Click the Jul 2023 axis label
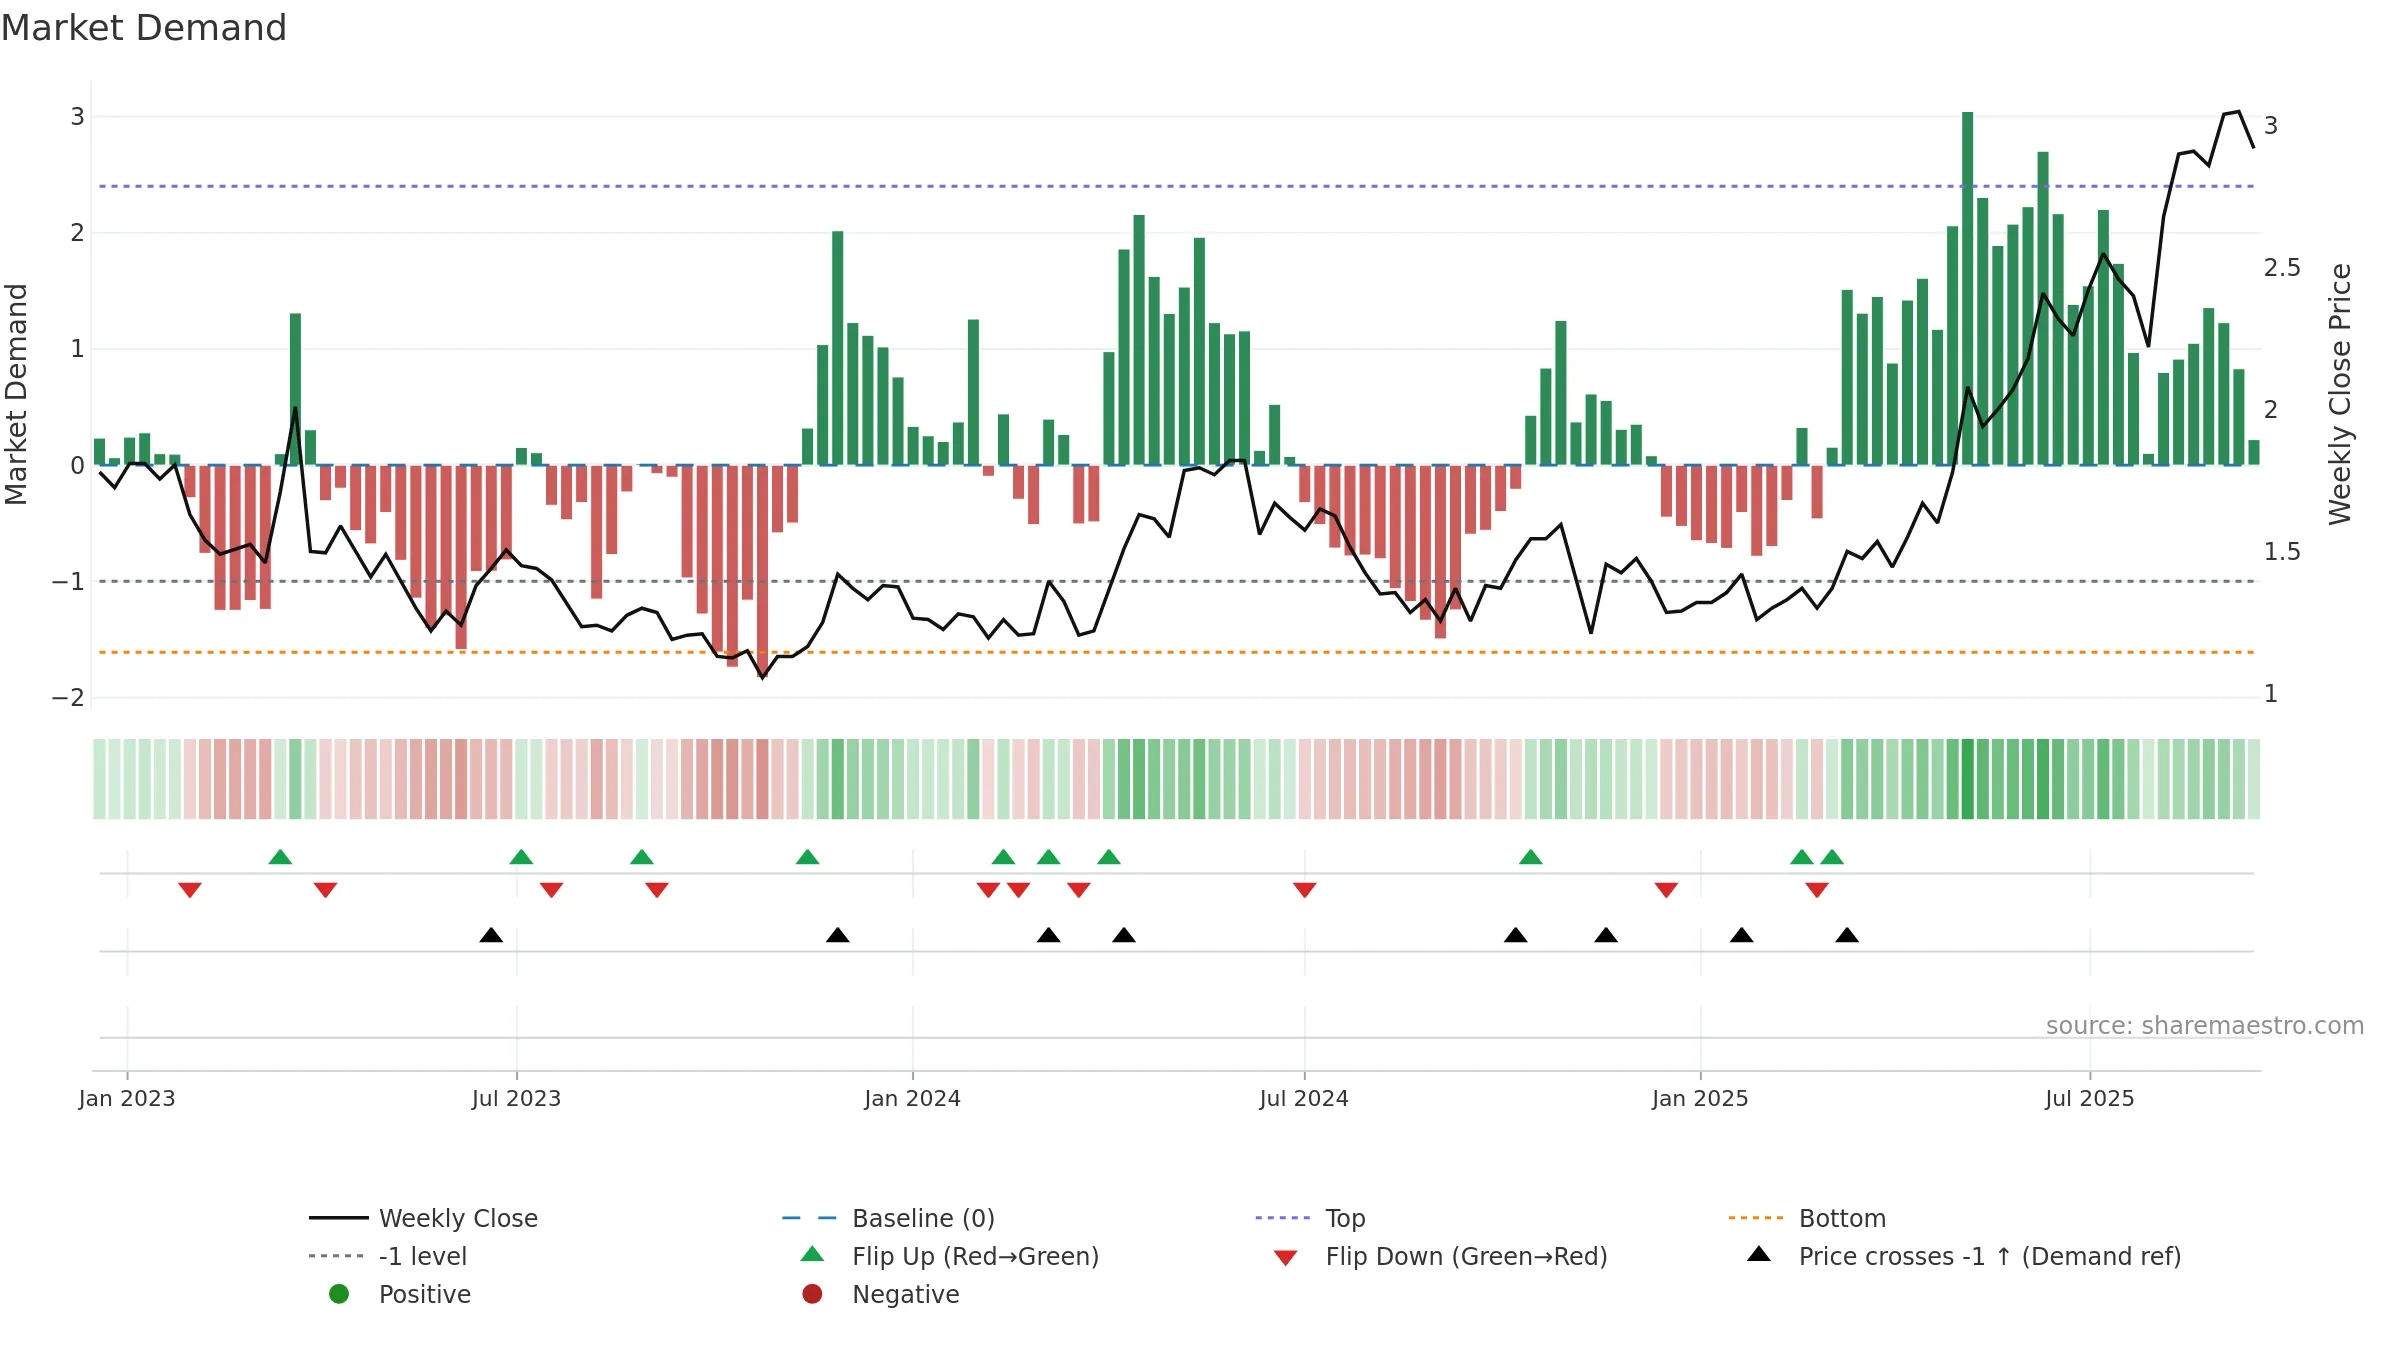The image size is (2400, 1350). (x=516, y=1098)
